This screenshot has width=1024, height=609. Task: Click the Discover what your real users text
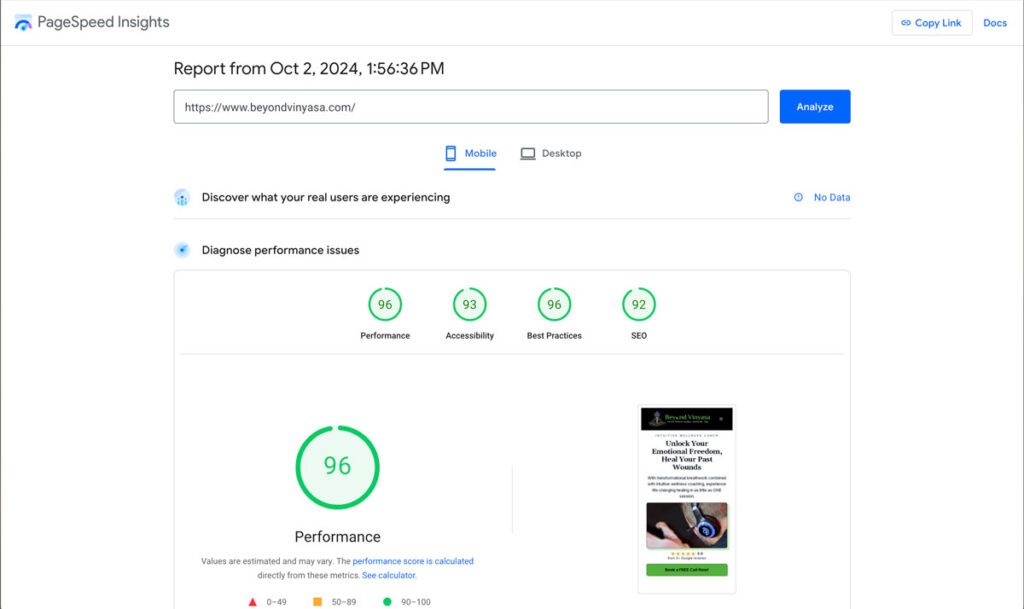(326, 197)
